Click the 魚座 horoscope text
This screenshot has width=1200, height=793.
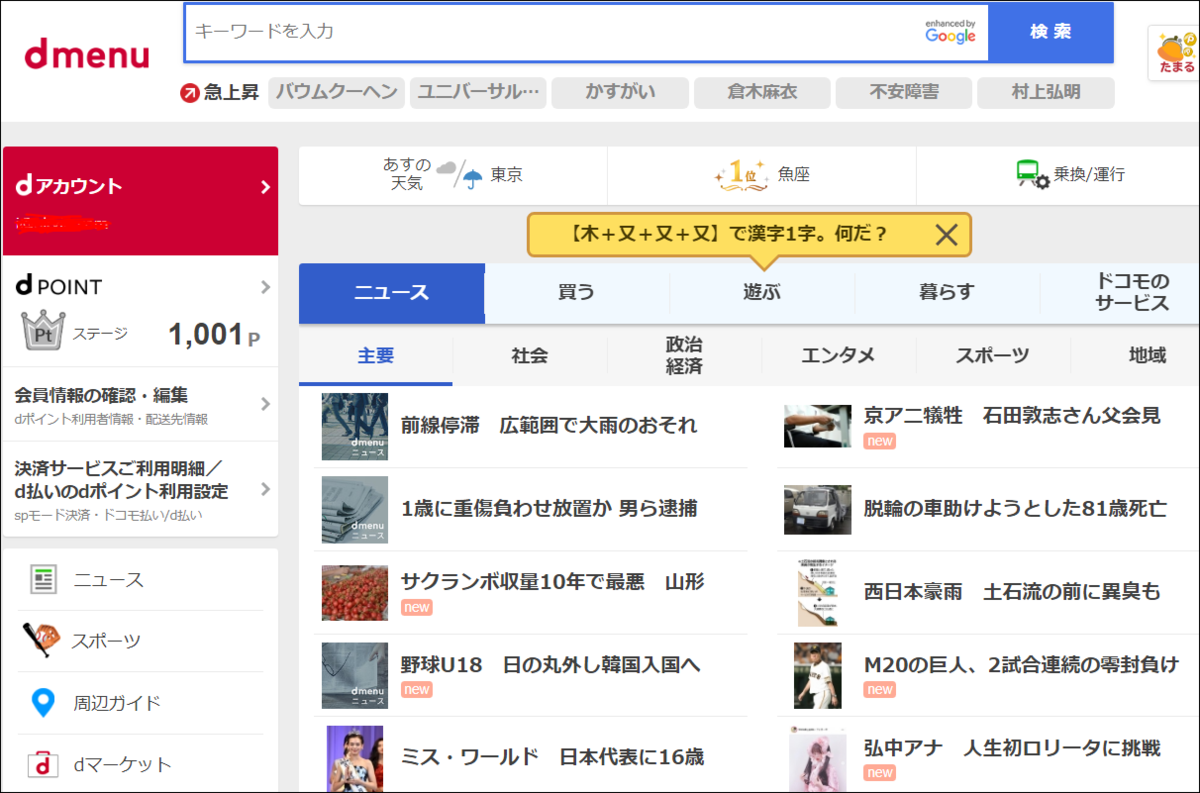[x=794, y=175]
